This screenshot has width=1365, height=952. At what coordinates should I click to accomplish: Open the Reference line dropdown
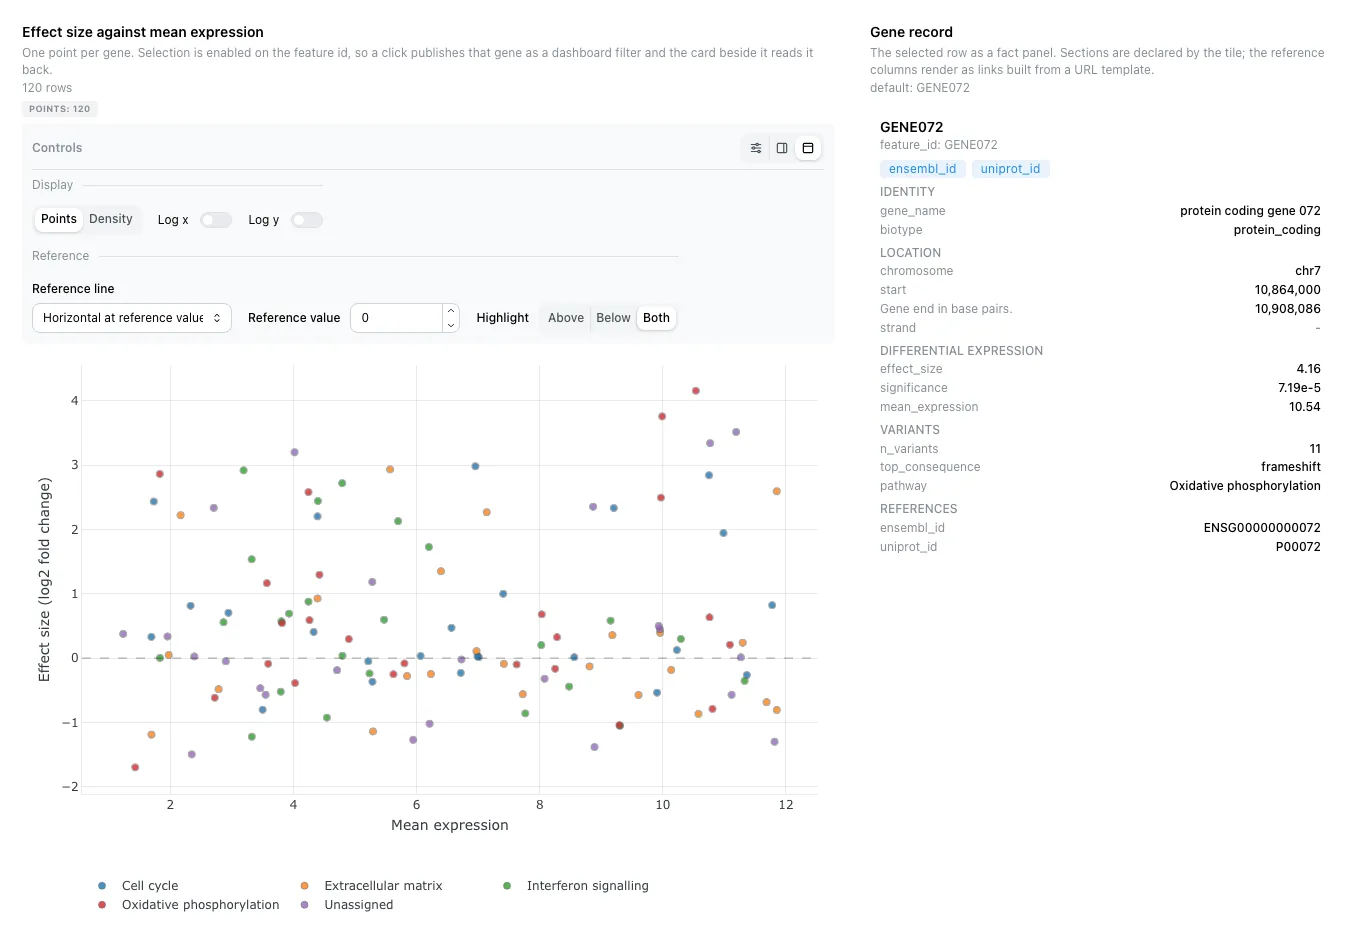point(132,318)
